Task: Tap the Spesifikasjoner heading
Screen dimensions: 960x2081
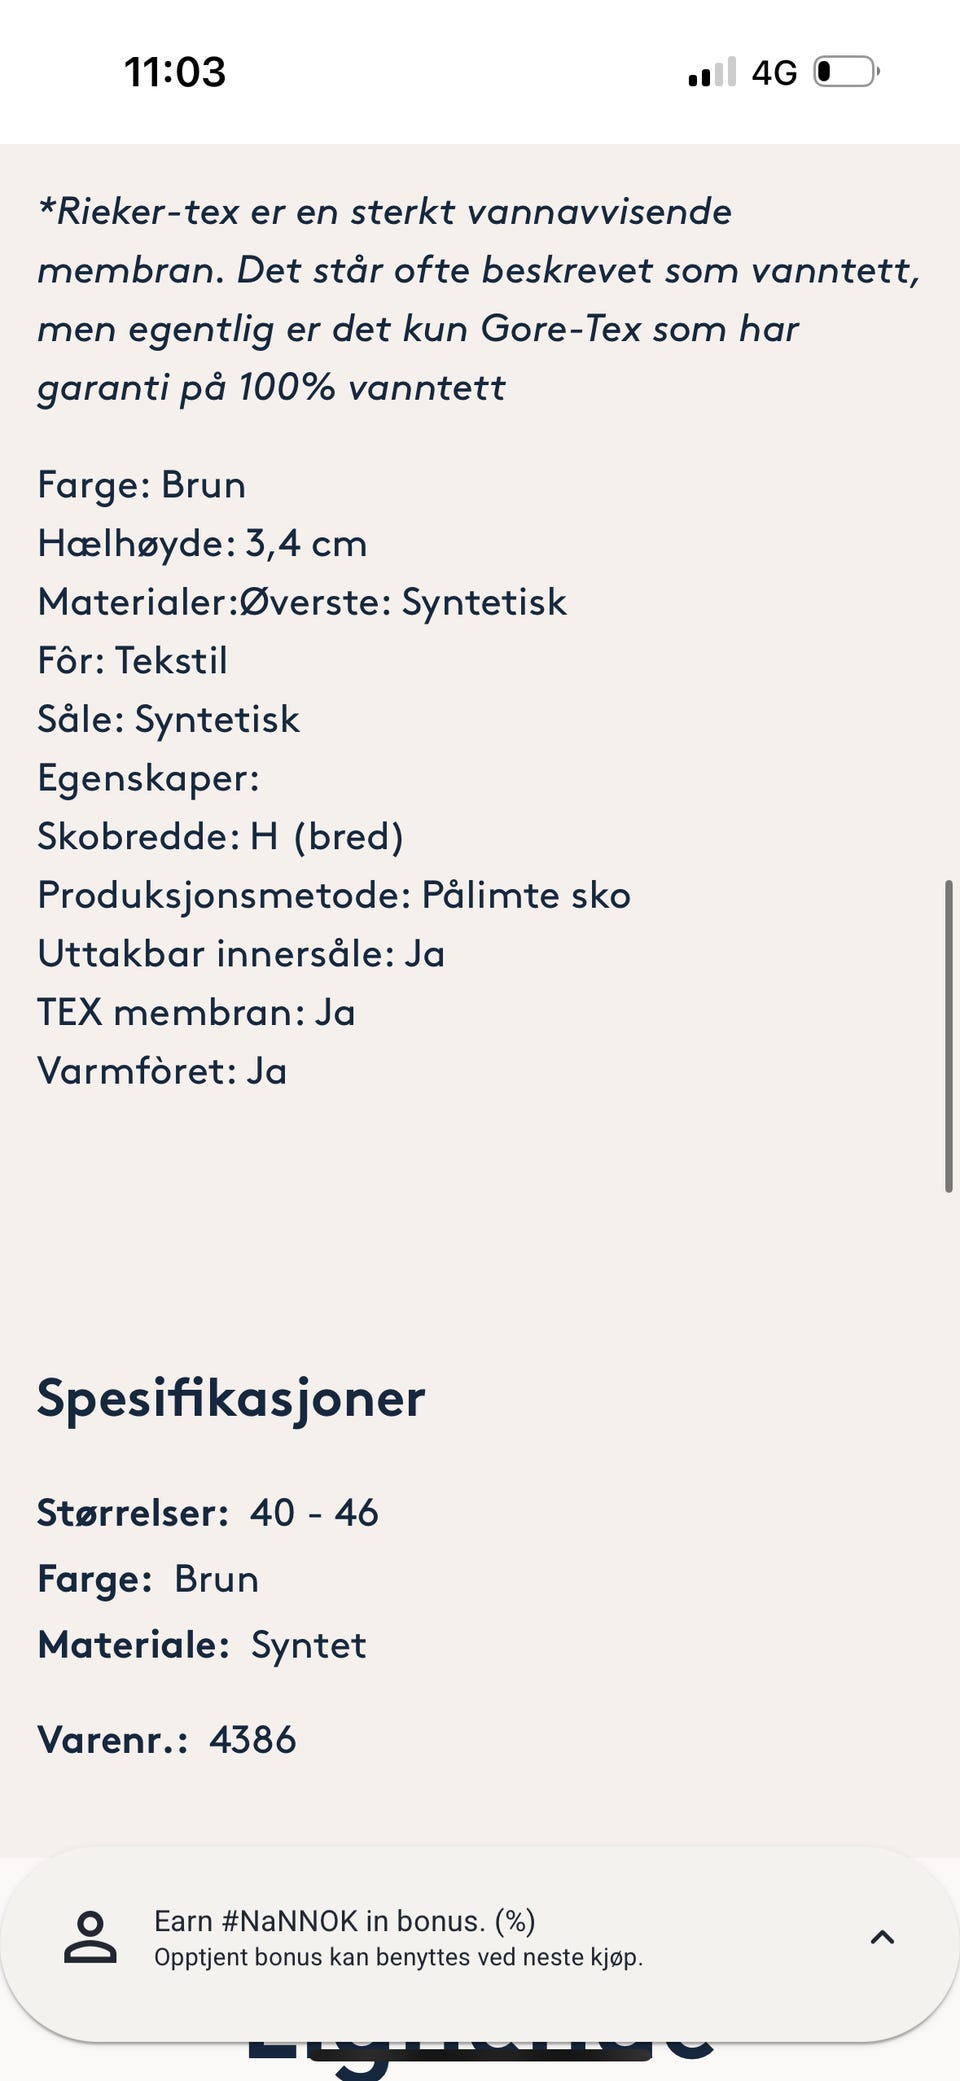Action: coord(231,1398)
